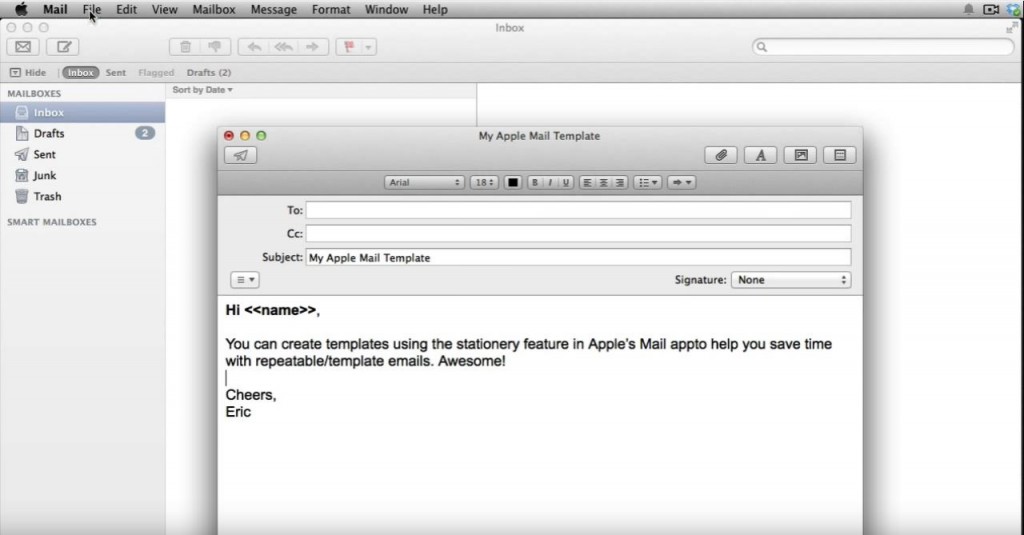The image size is (1024, 535).
Task: Select Junk in Mailboxes sidebar
Action: tap(82, 175)
